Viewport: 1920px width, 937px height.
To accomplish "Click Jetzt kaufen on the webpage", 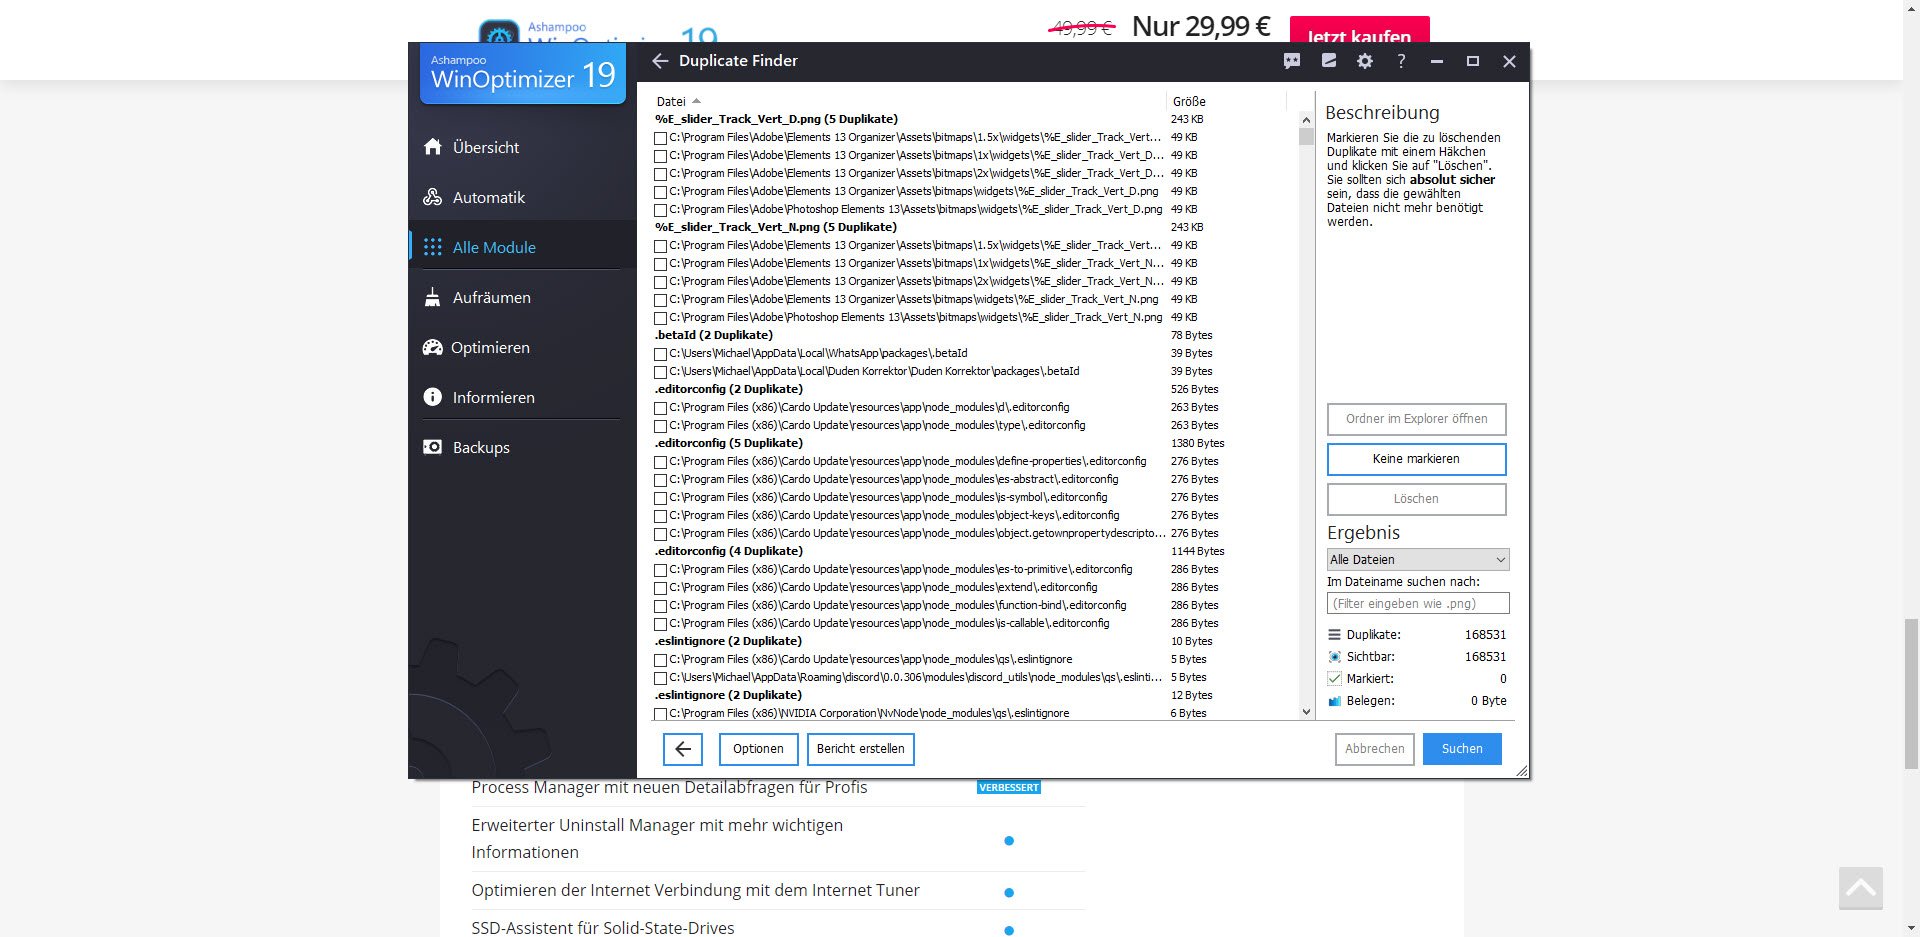I will point(1359,32).
